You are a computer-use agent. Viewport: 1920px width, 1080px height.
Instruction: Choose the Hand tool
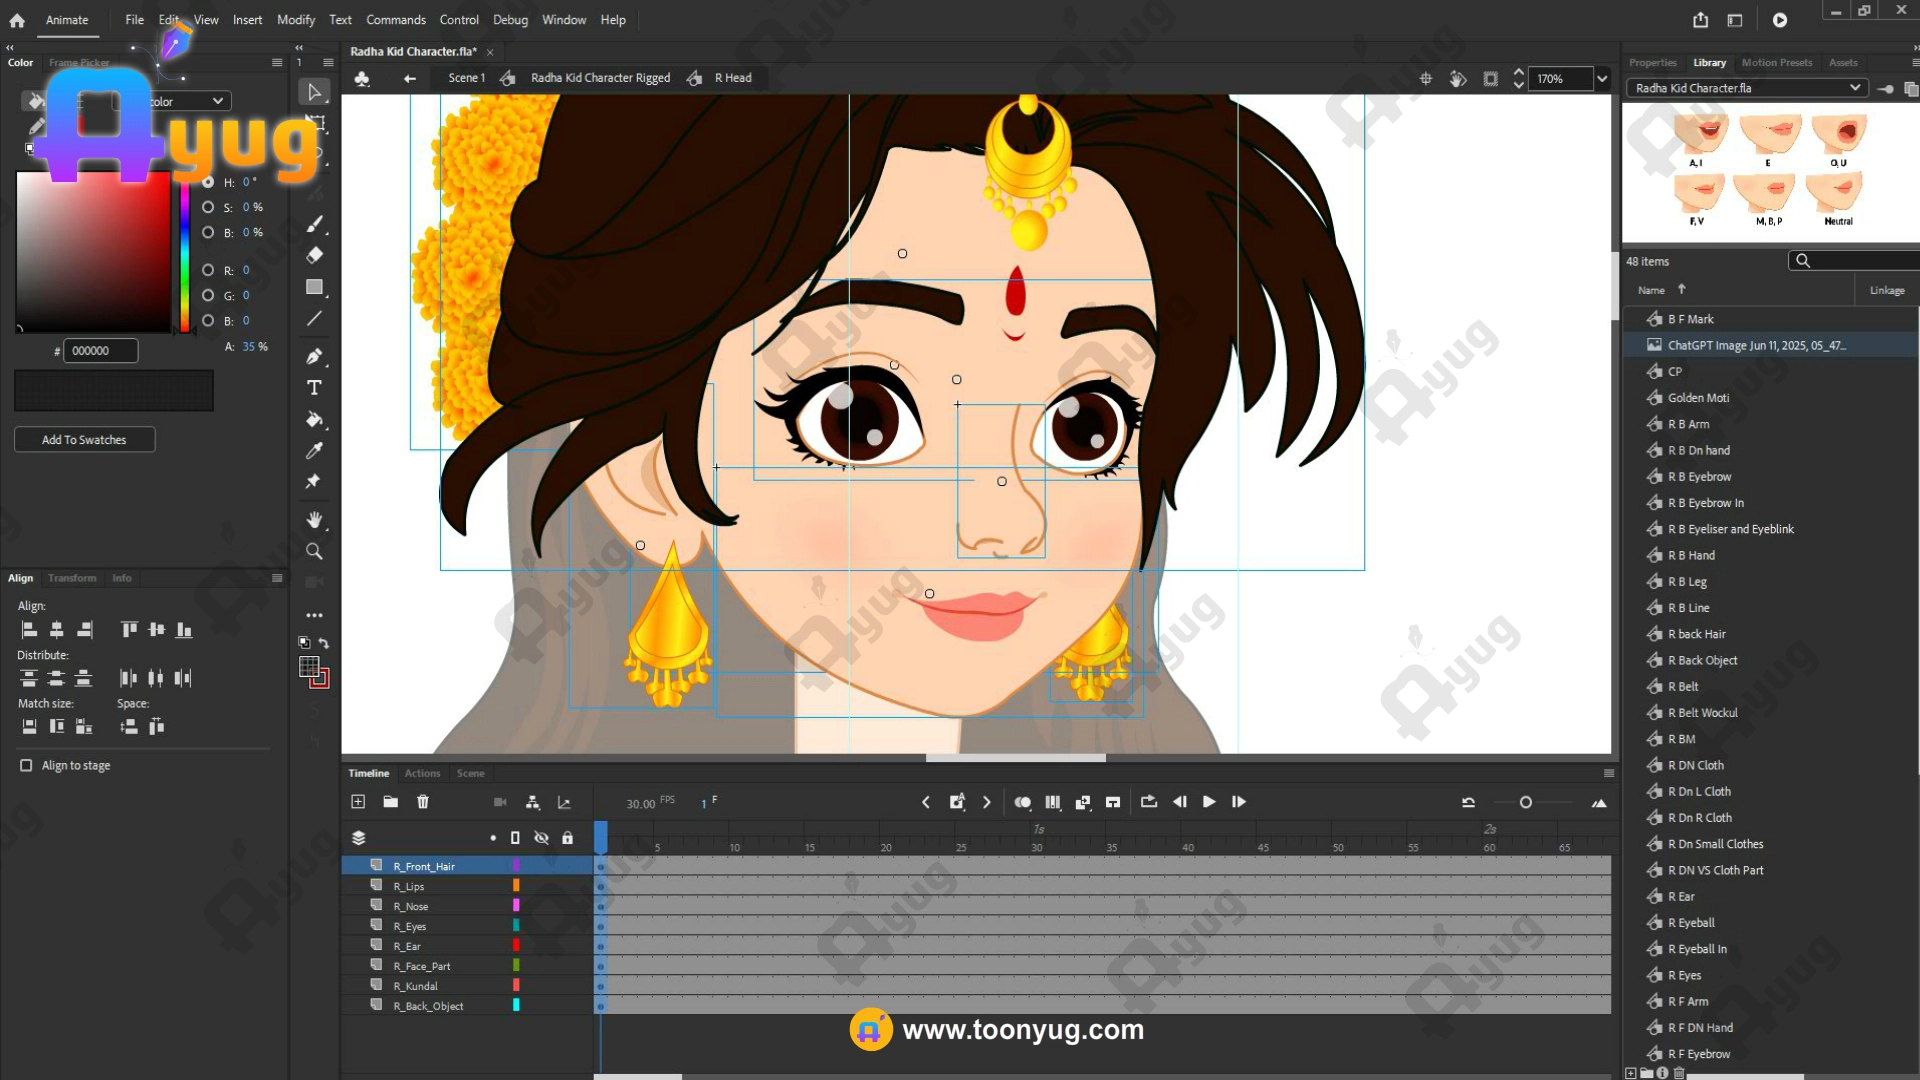[314, 520]
